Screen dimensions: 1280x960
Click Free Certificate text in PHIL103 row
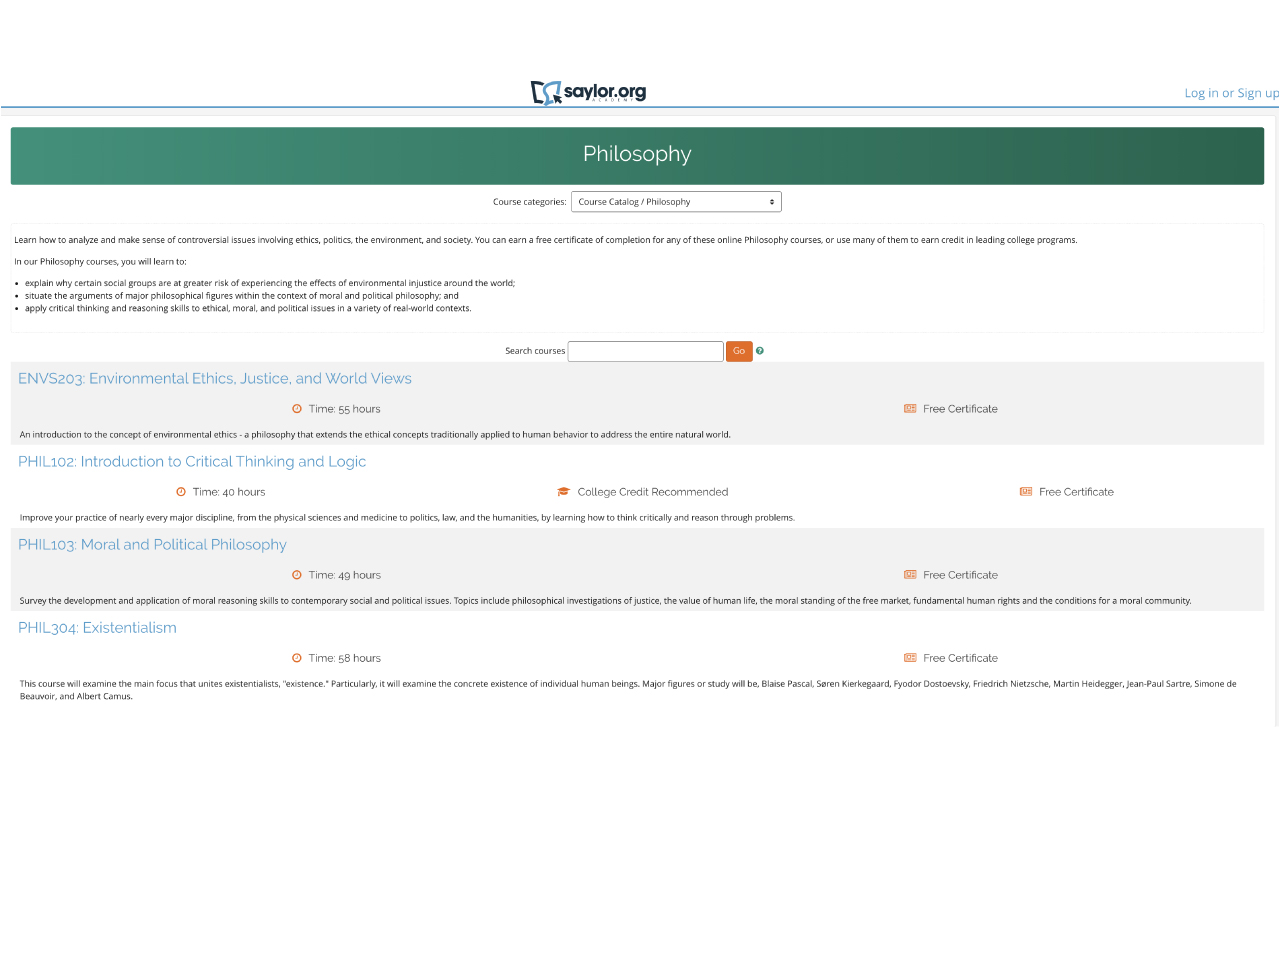[960, 575]
